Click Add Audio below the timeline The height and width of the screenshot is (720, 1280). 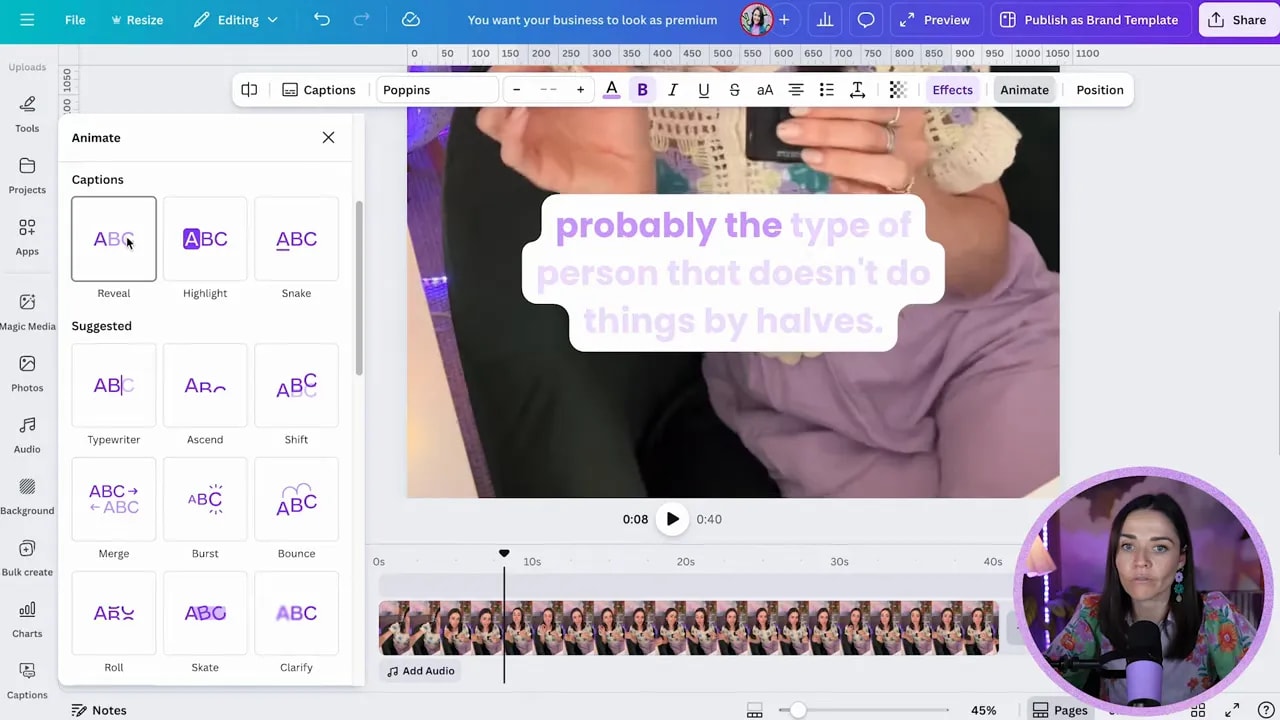[x=420, y=671]
